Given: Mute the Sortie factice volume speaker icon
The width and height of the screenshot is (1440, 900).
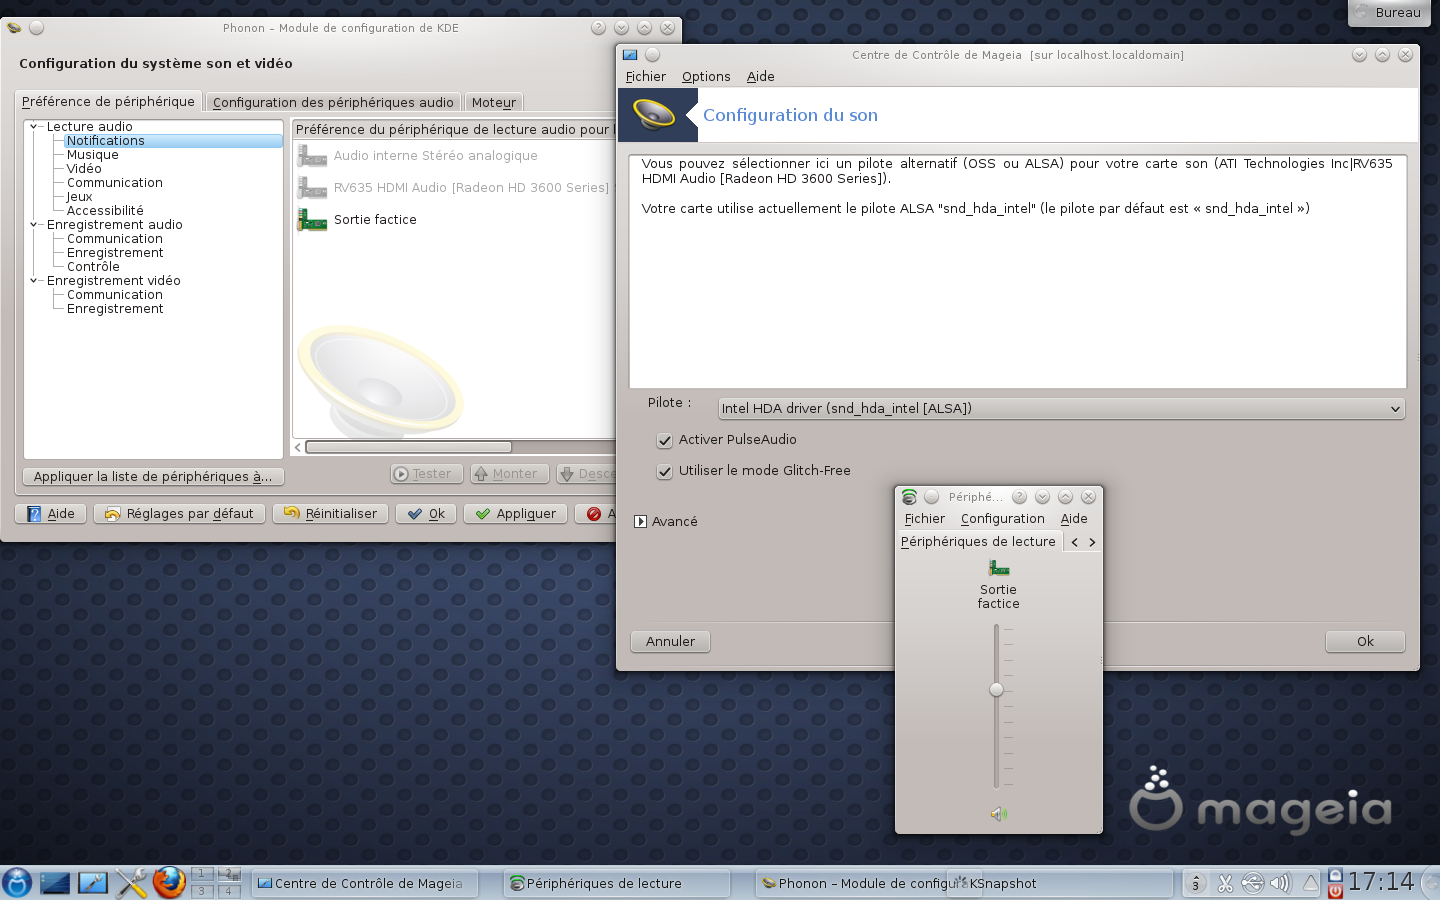Looking at the screenshot, I should coord(998,814).
